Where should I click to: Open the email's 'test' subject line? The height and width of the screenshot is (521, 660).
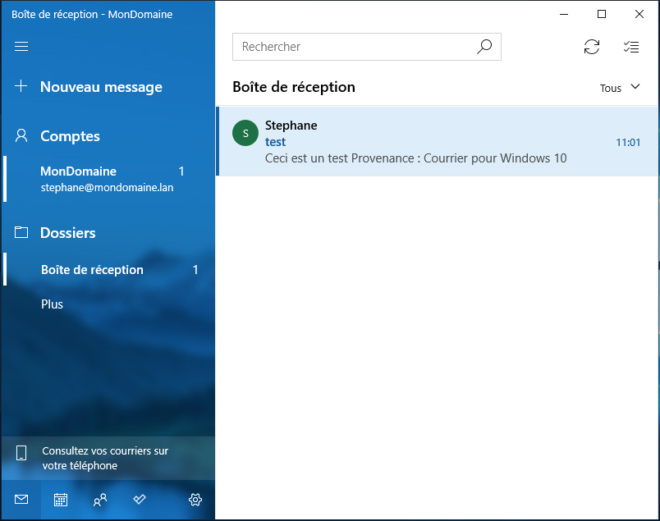click(275, 142)
